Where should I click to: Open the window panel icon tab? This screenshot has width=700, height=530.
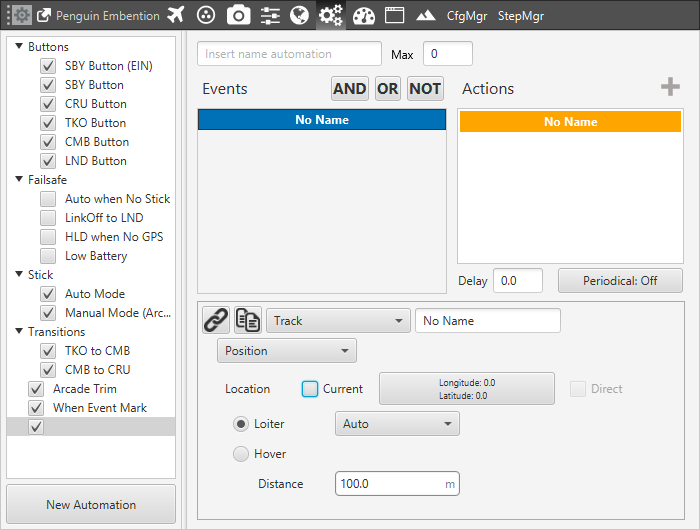click(x=395, y=15)
